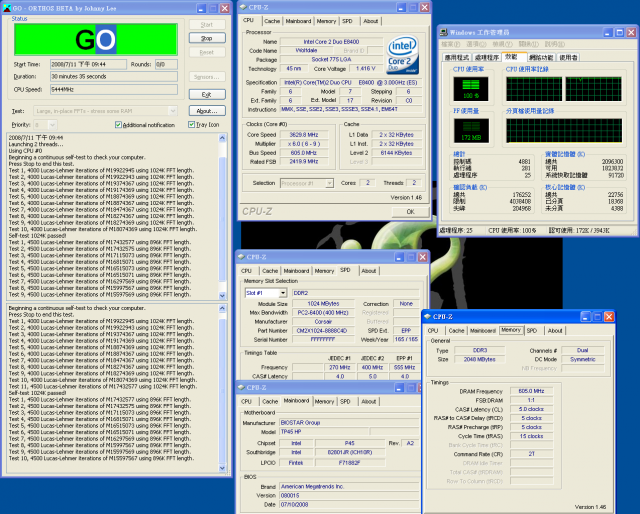Open the 檔案(F) menu in Task Manager
This screenshot has width=640, height=514.
click(x=450, y=44)
